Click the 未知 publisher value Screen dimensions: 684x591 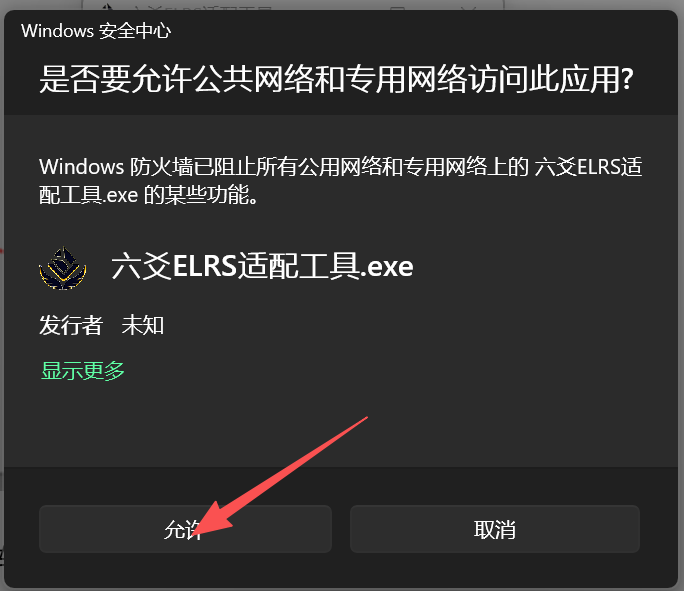click(x=143, y=325)
